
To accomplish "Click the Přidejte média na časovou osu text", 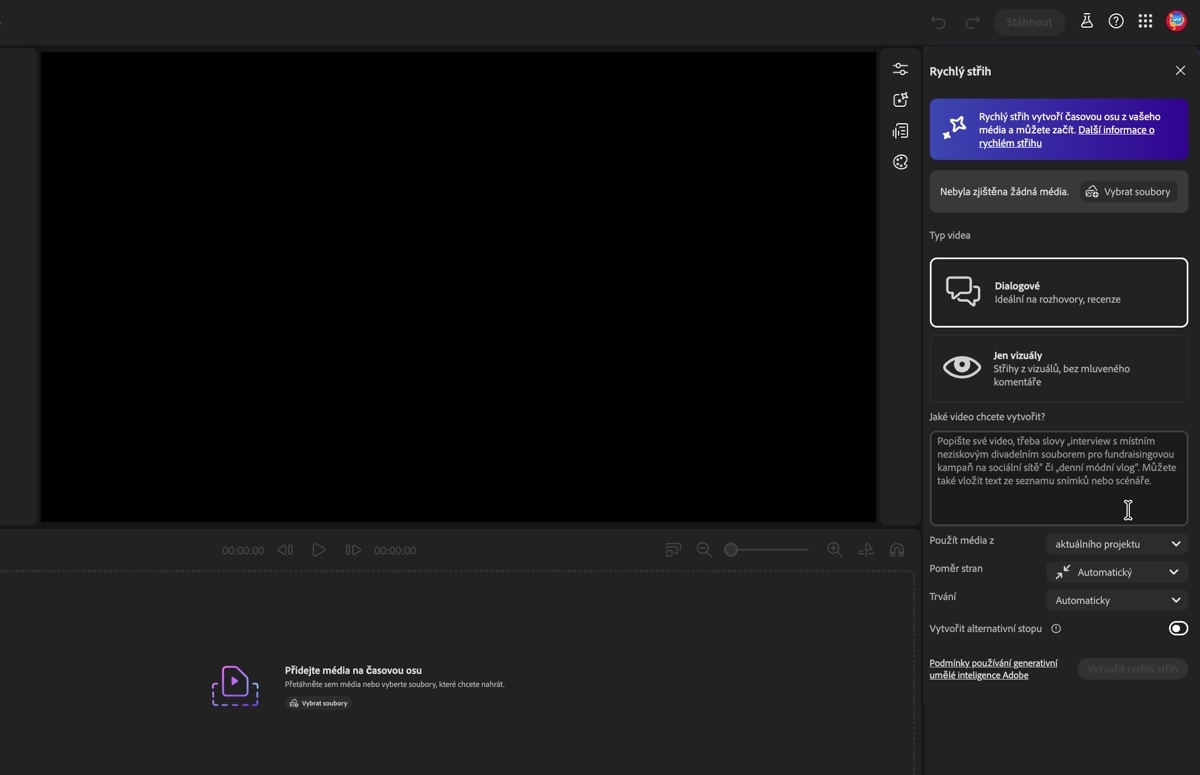I will tap(353, 670).
